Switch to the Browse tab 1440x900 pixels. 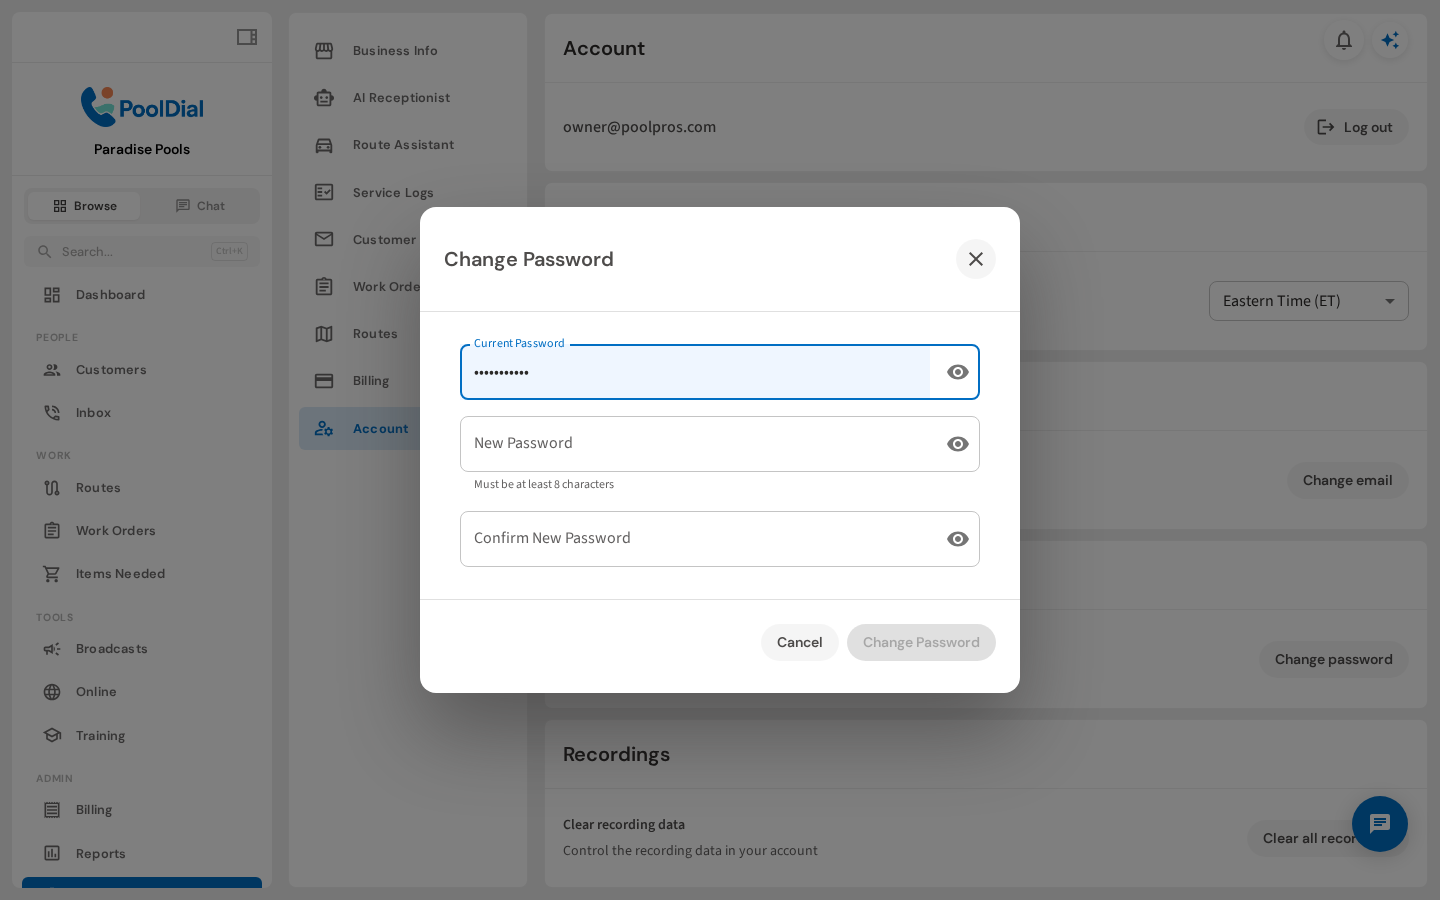click(84, 206)
